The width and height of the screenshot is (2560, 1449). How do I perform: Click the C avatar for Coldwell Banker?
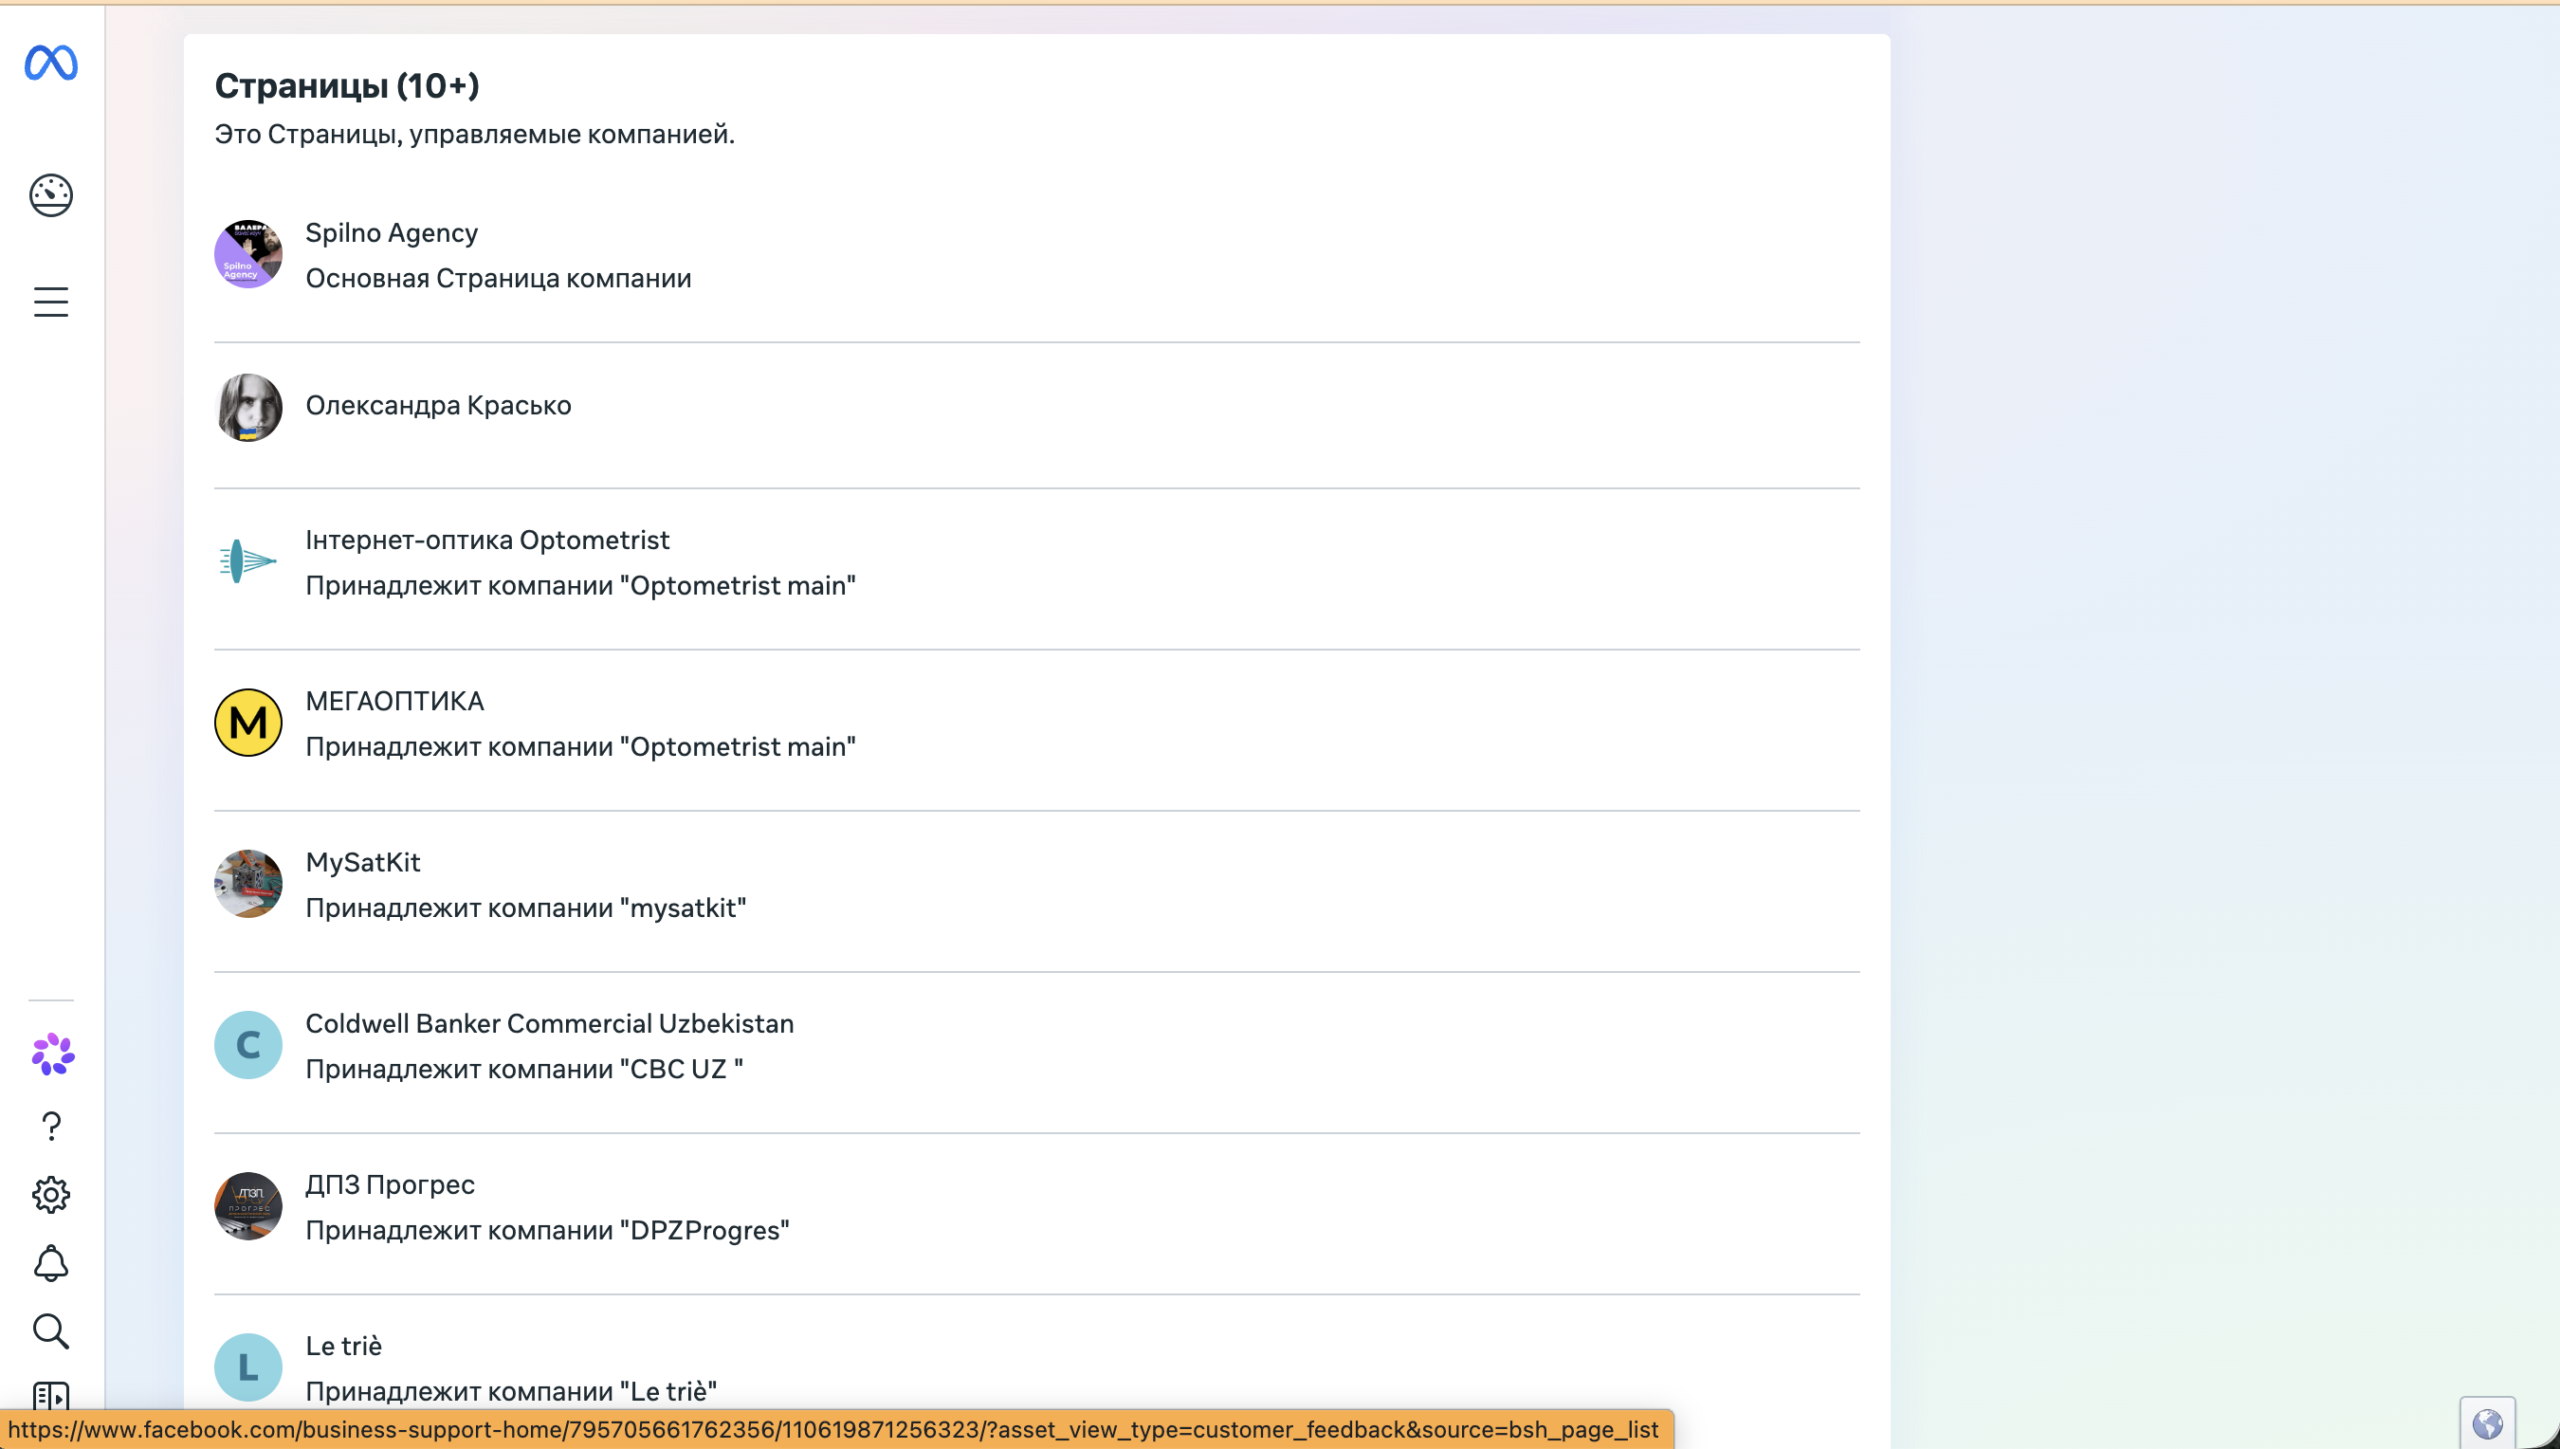pos(248,1045)
